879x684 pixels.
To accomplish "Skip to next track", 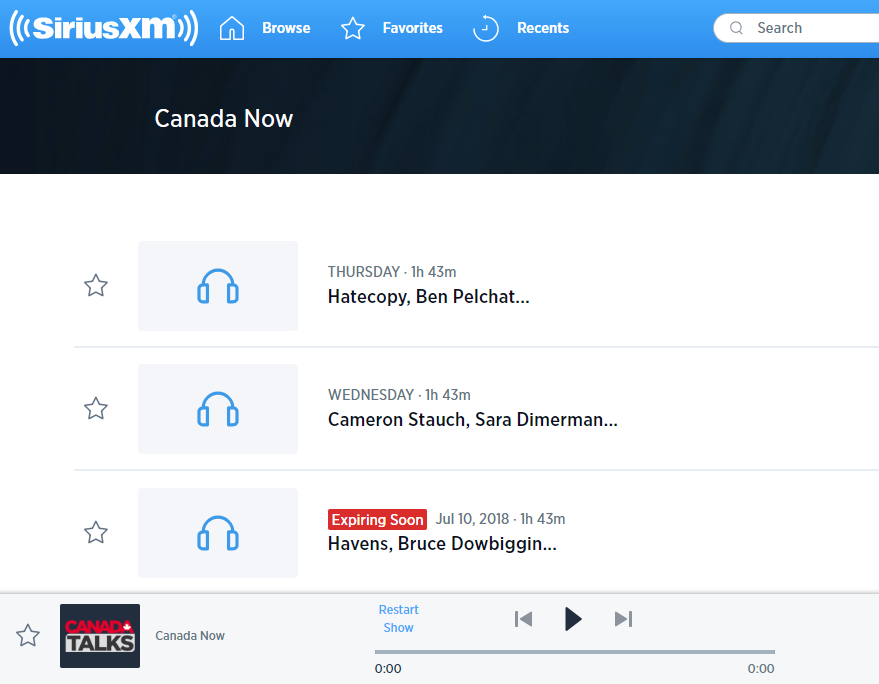I will (623, 619).
